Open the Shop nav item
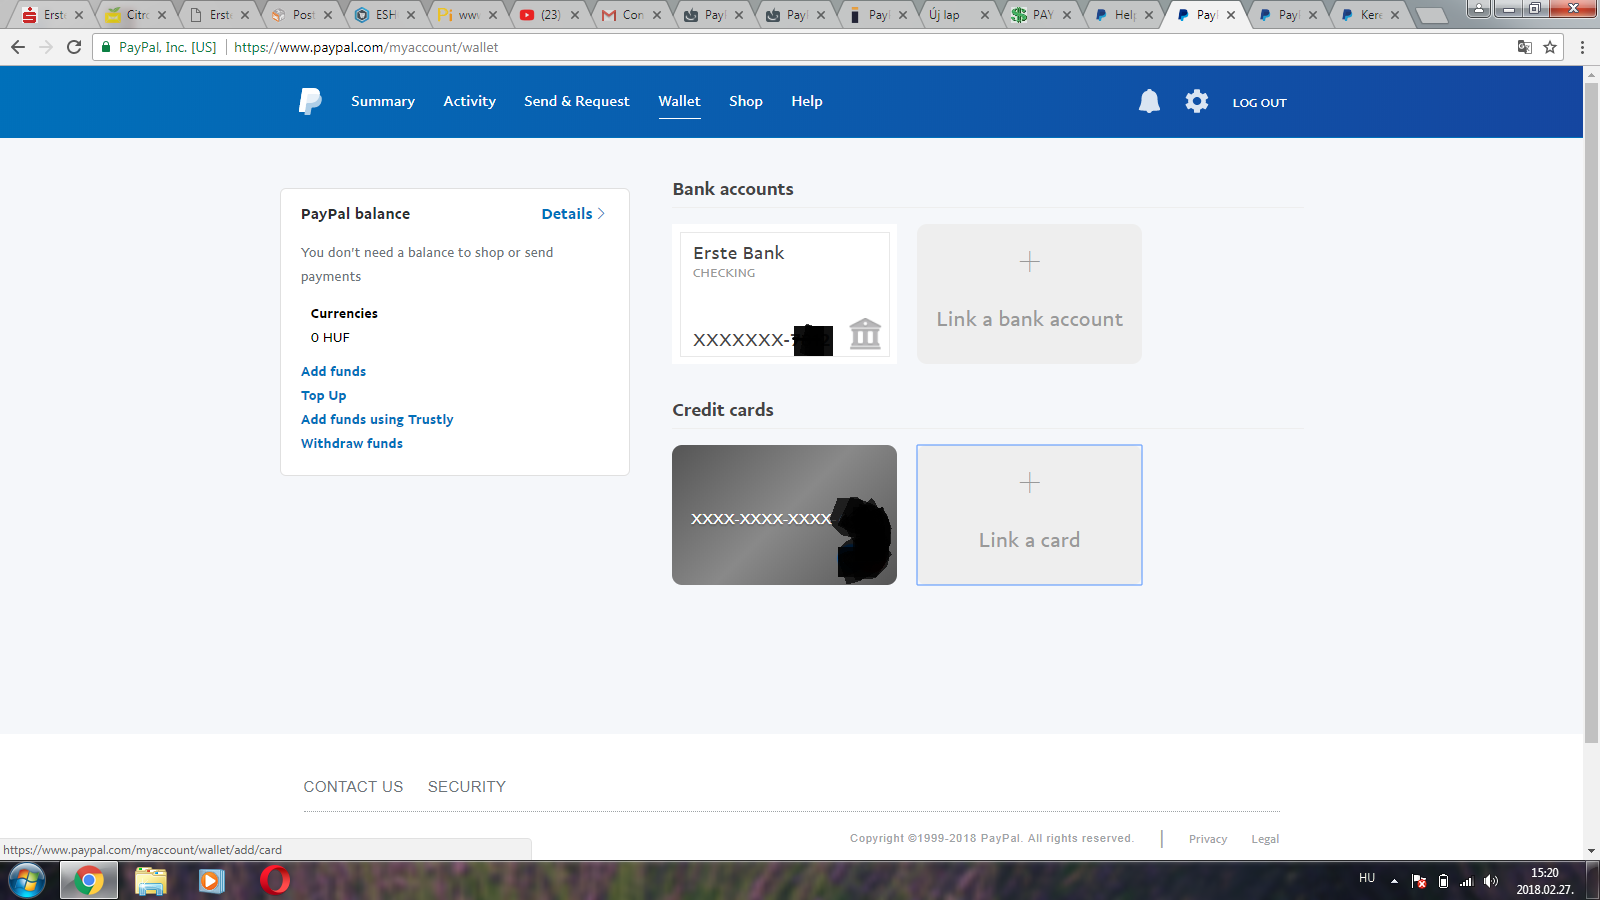This screenshot has width=1600, height=900. tap(746, 101)
